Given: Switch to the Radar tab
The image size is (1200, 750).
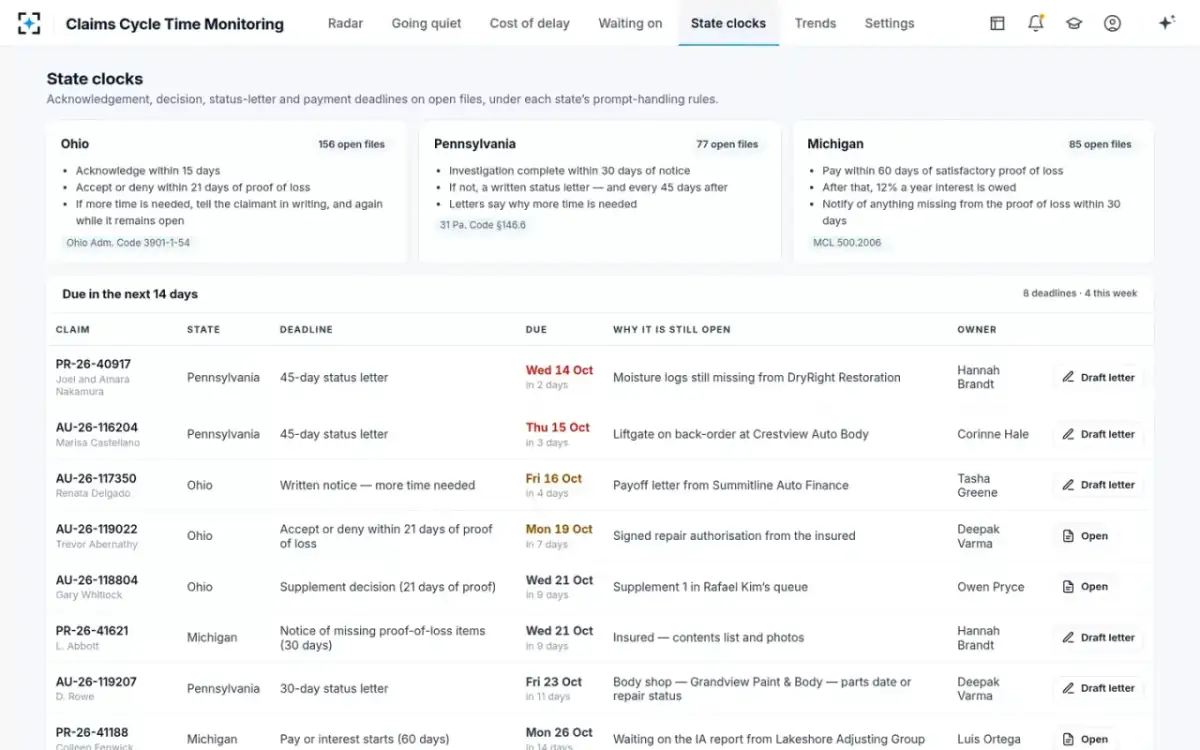Looking at the screenshot, I should 345,23.
